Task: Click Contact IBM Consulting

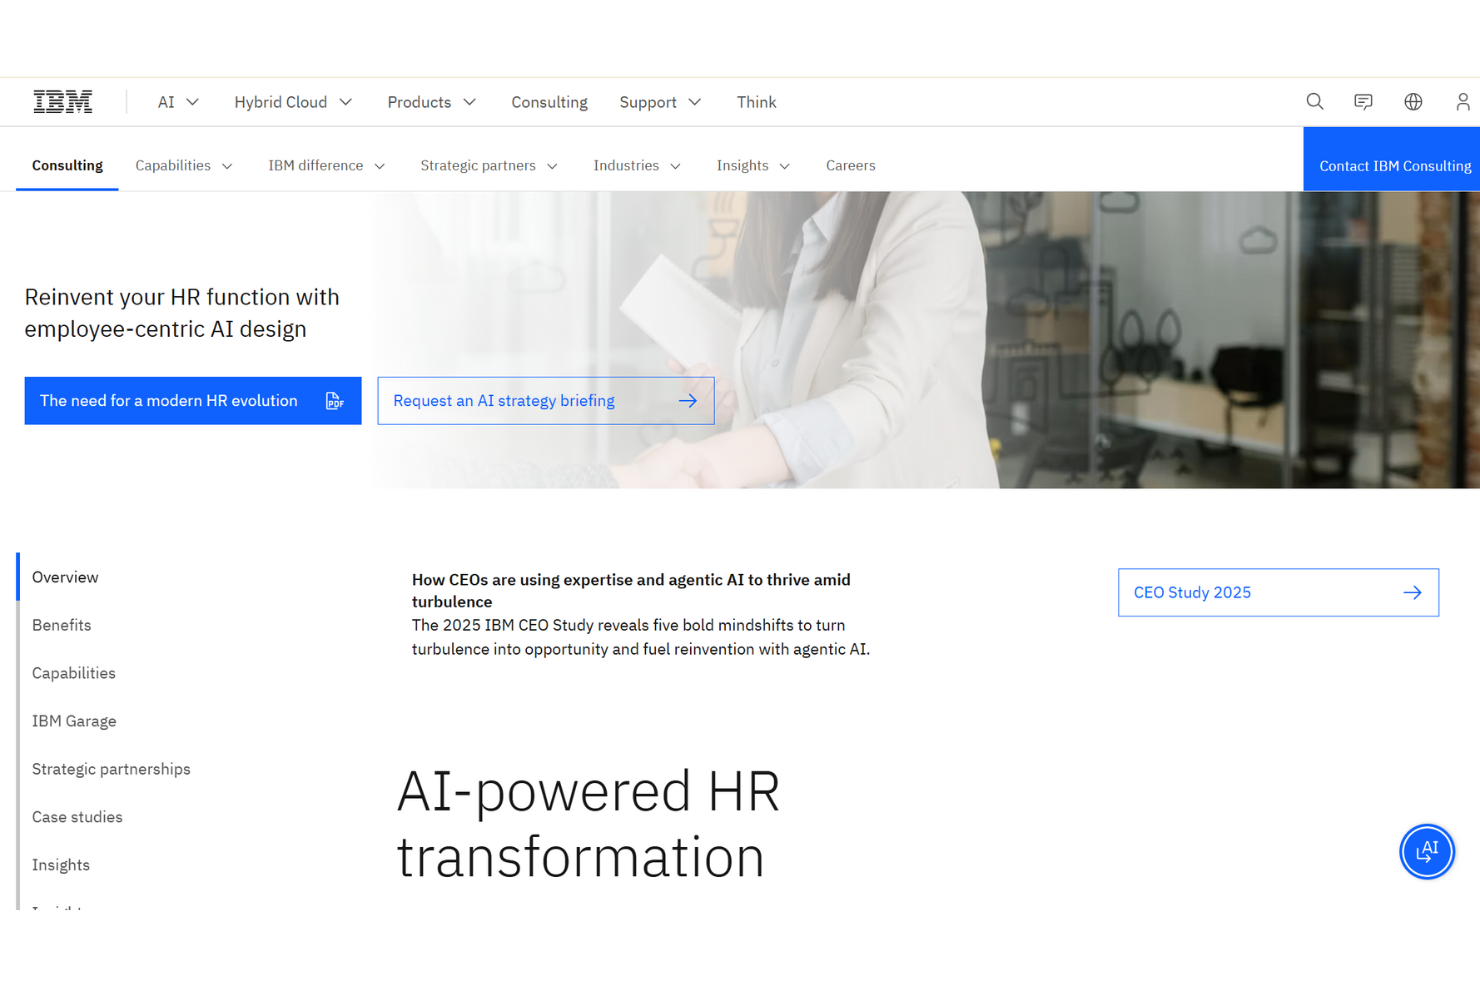Action: point(1394,165)
